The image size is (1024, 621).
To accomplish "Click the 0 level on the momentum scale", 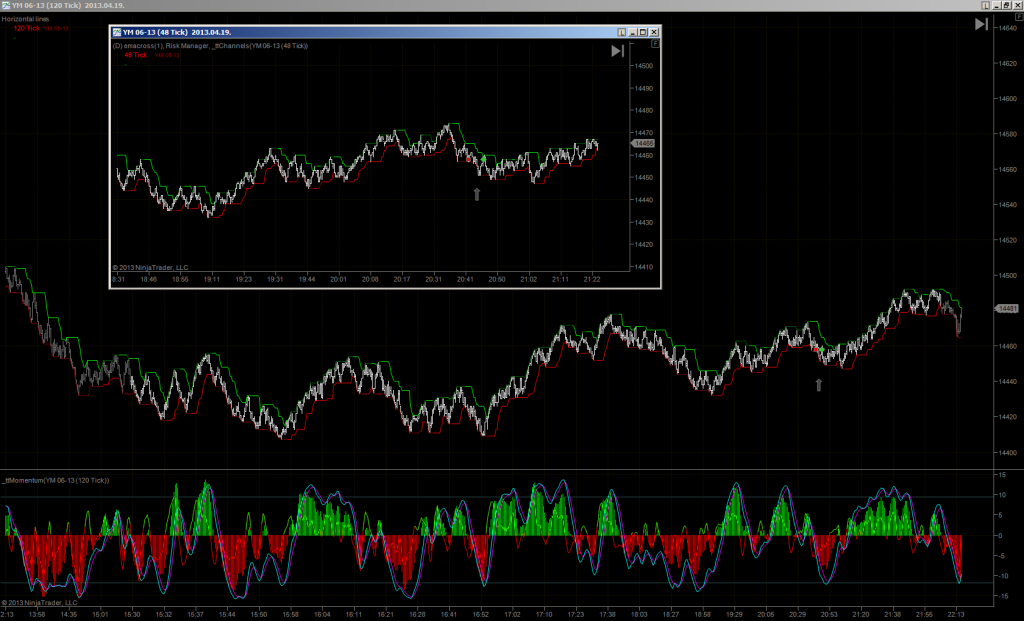I will point(1000,535).
